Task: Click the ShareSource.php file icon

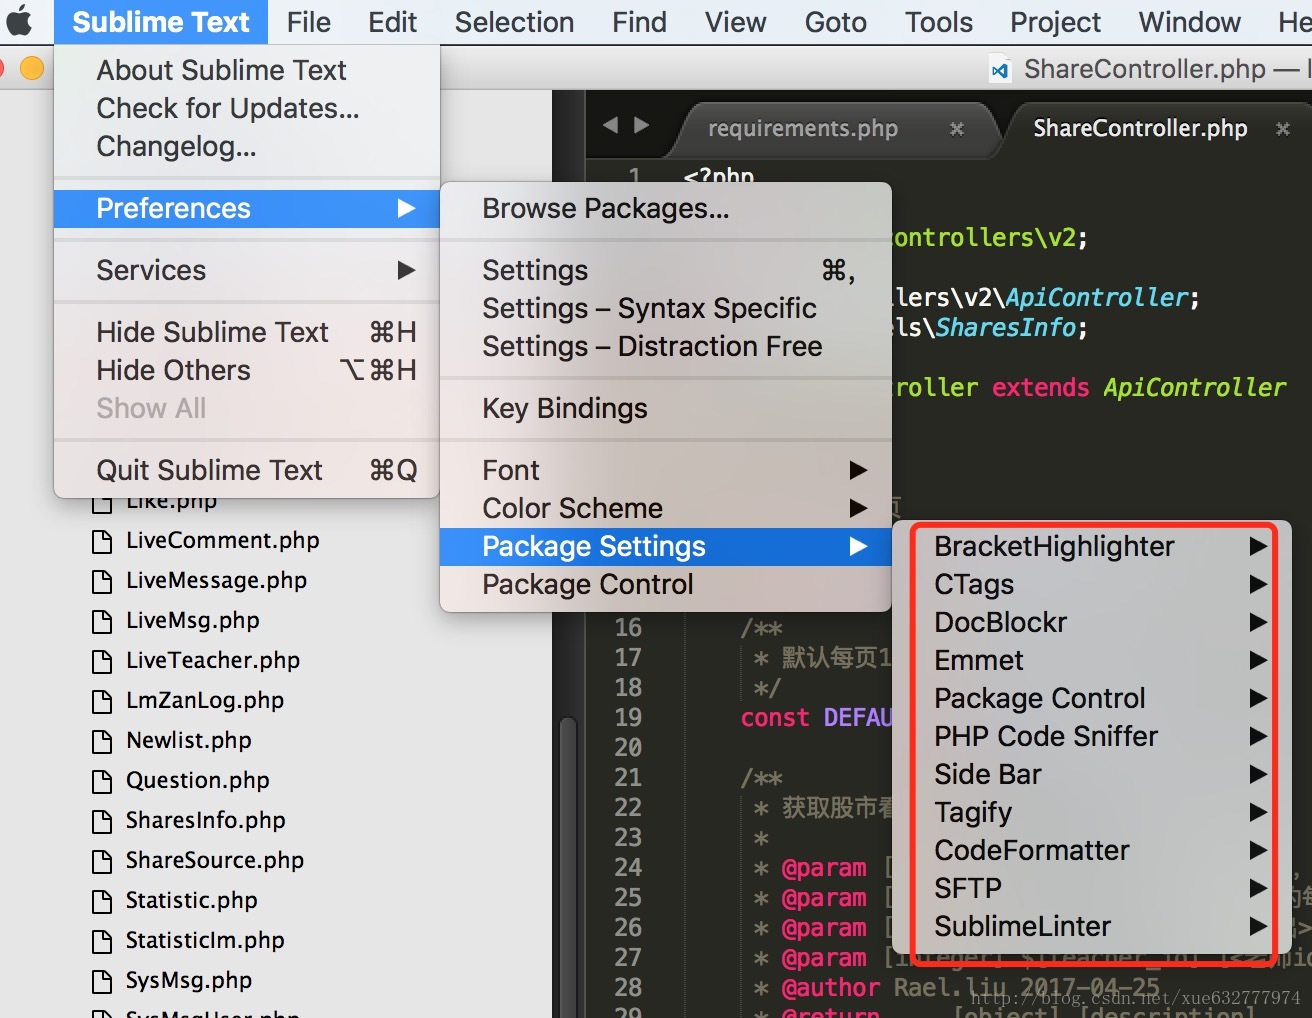Action: [102, 861]
